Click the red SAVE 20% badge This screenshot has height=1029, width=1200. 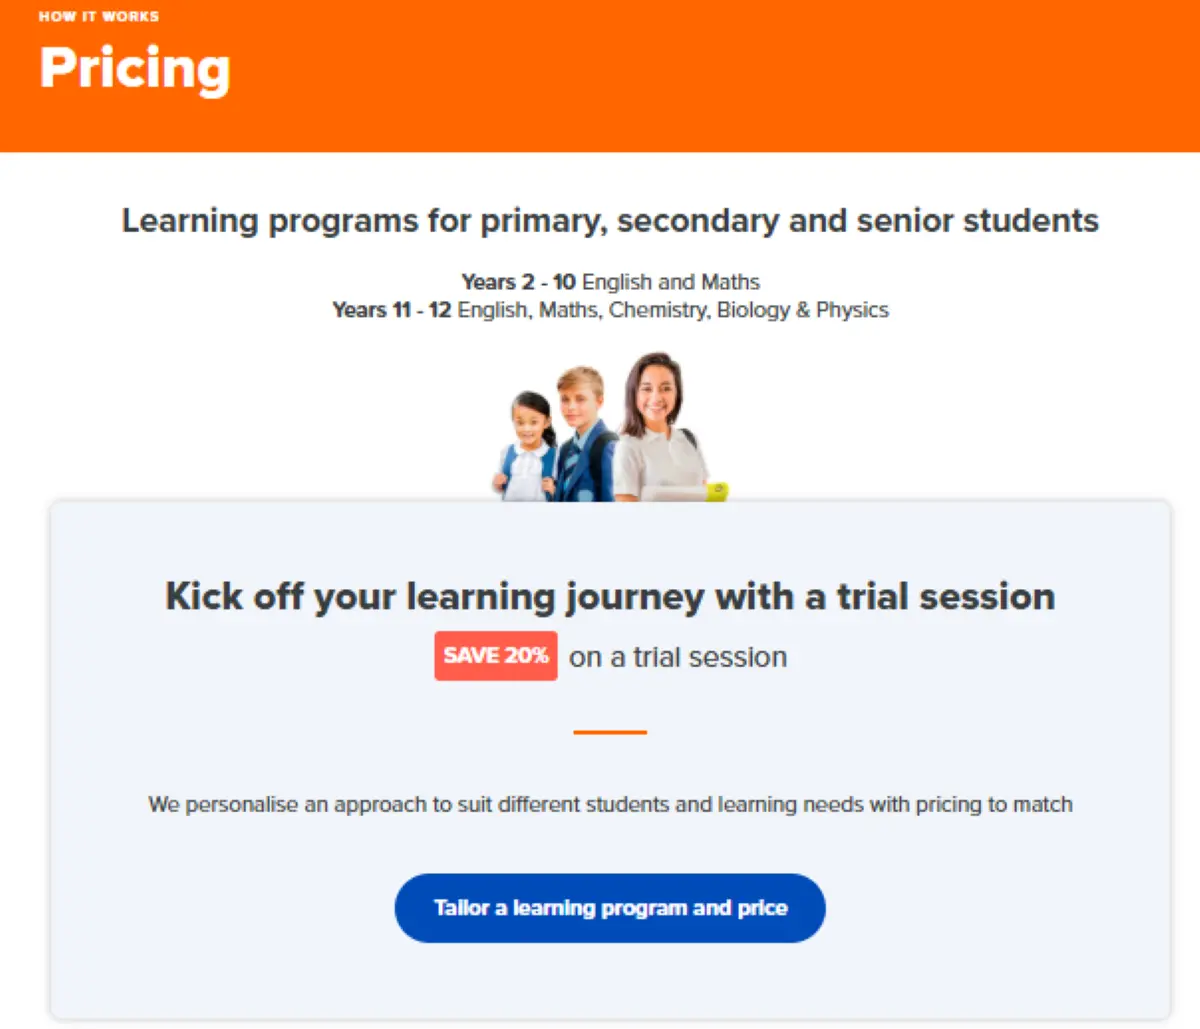[495, 656]
